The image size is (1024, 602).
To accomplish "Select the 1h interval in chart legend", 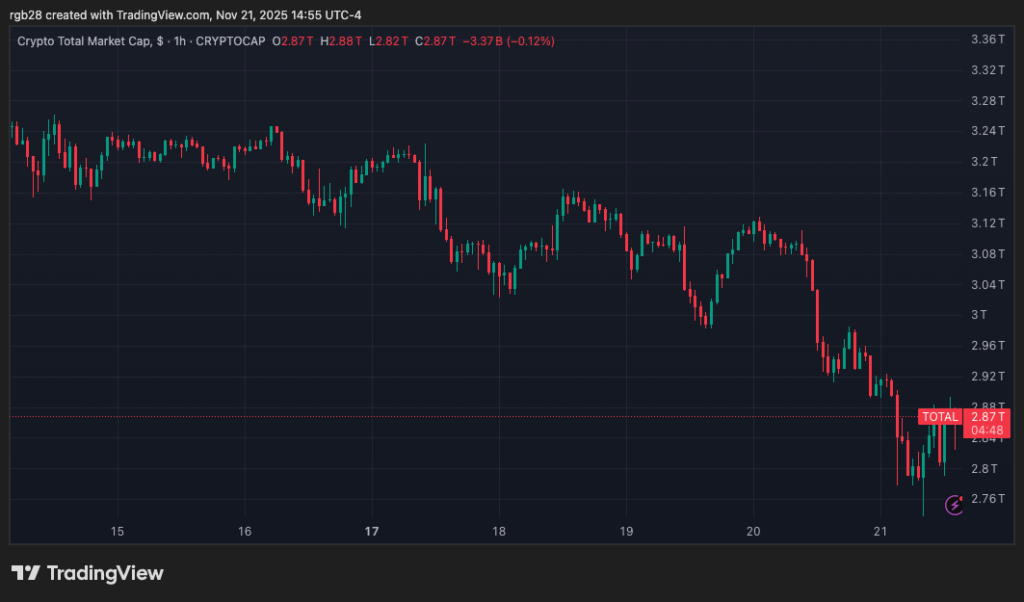I will click(x=182, y=41).
